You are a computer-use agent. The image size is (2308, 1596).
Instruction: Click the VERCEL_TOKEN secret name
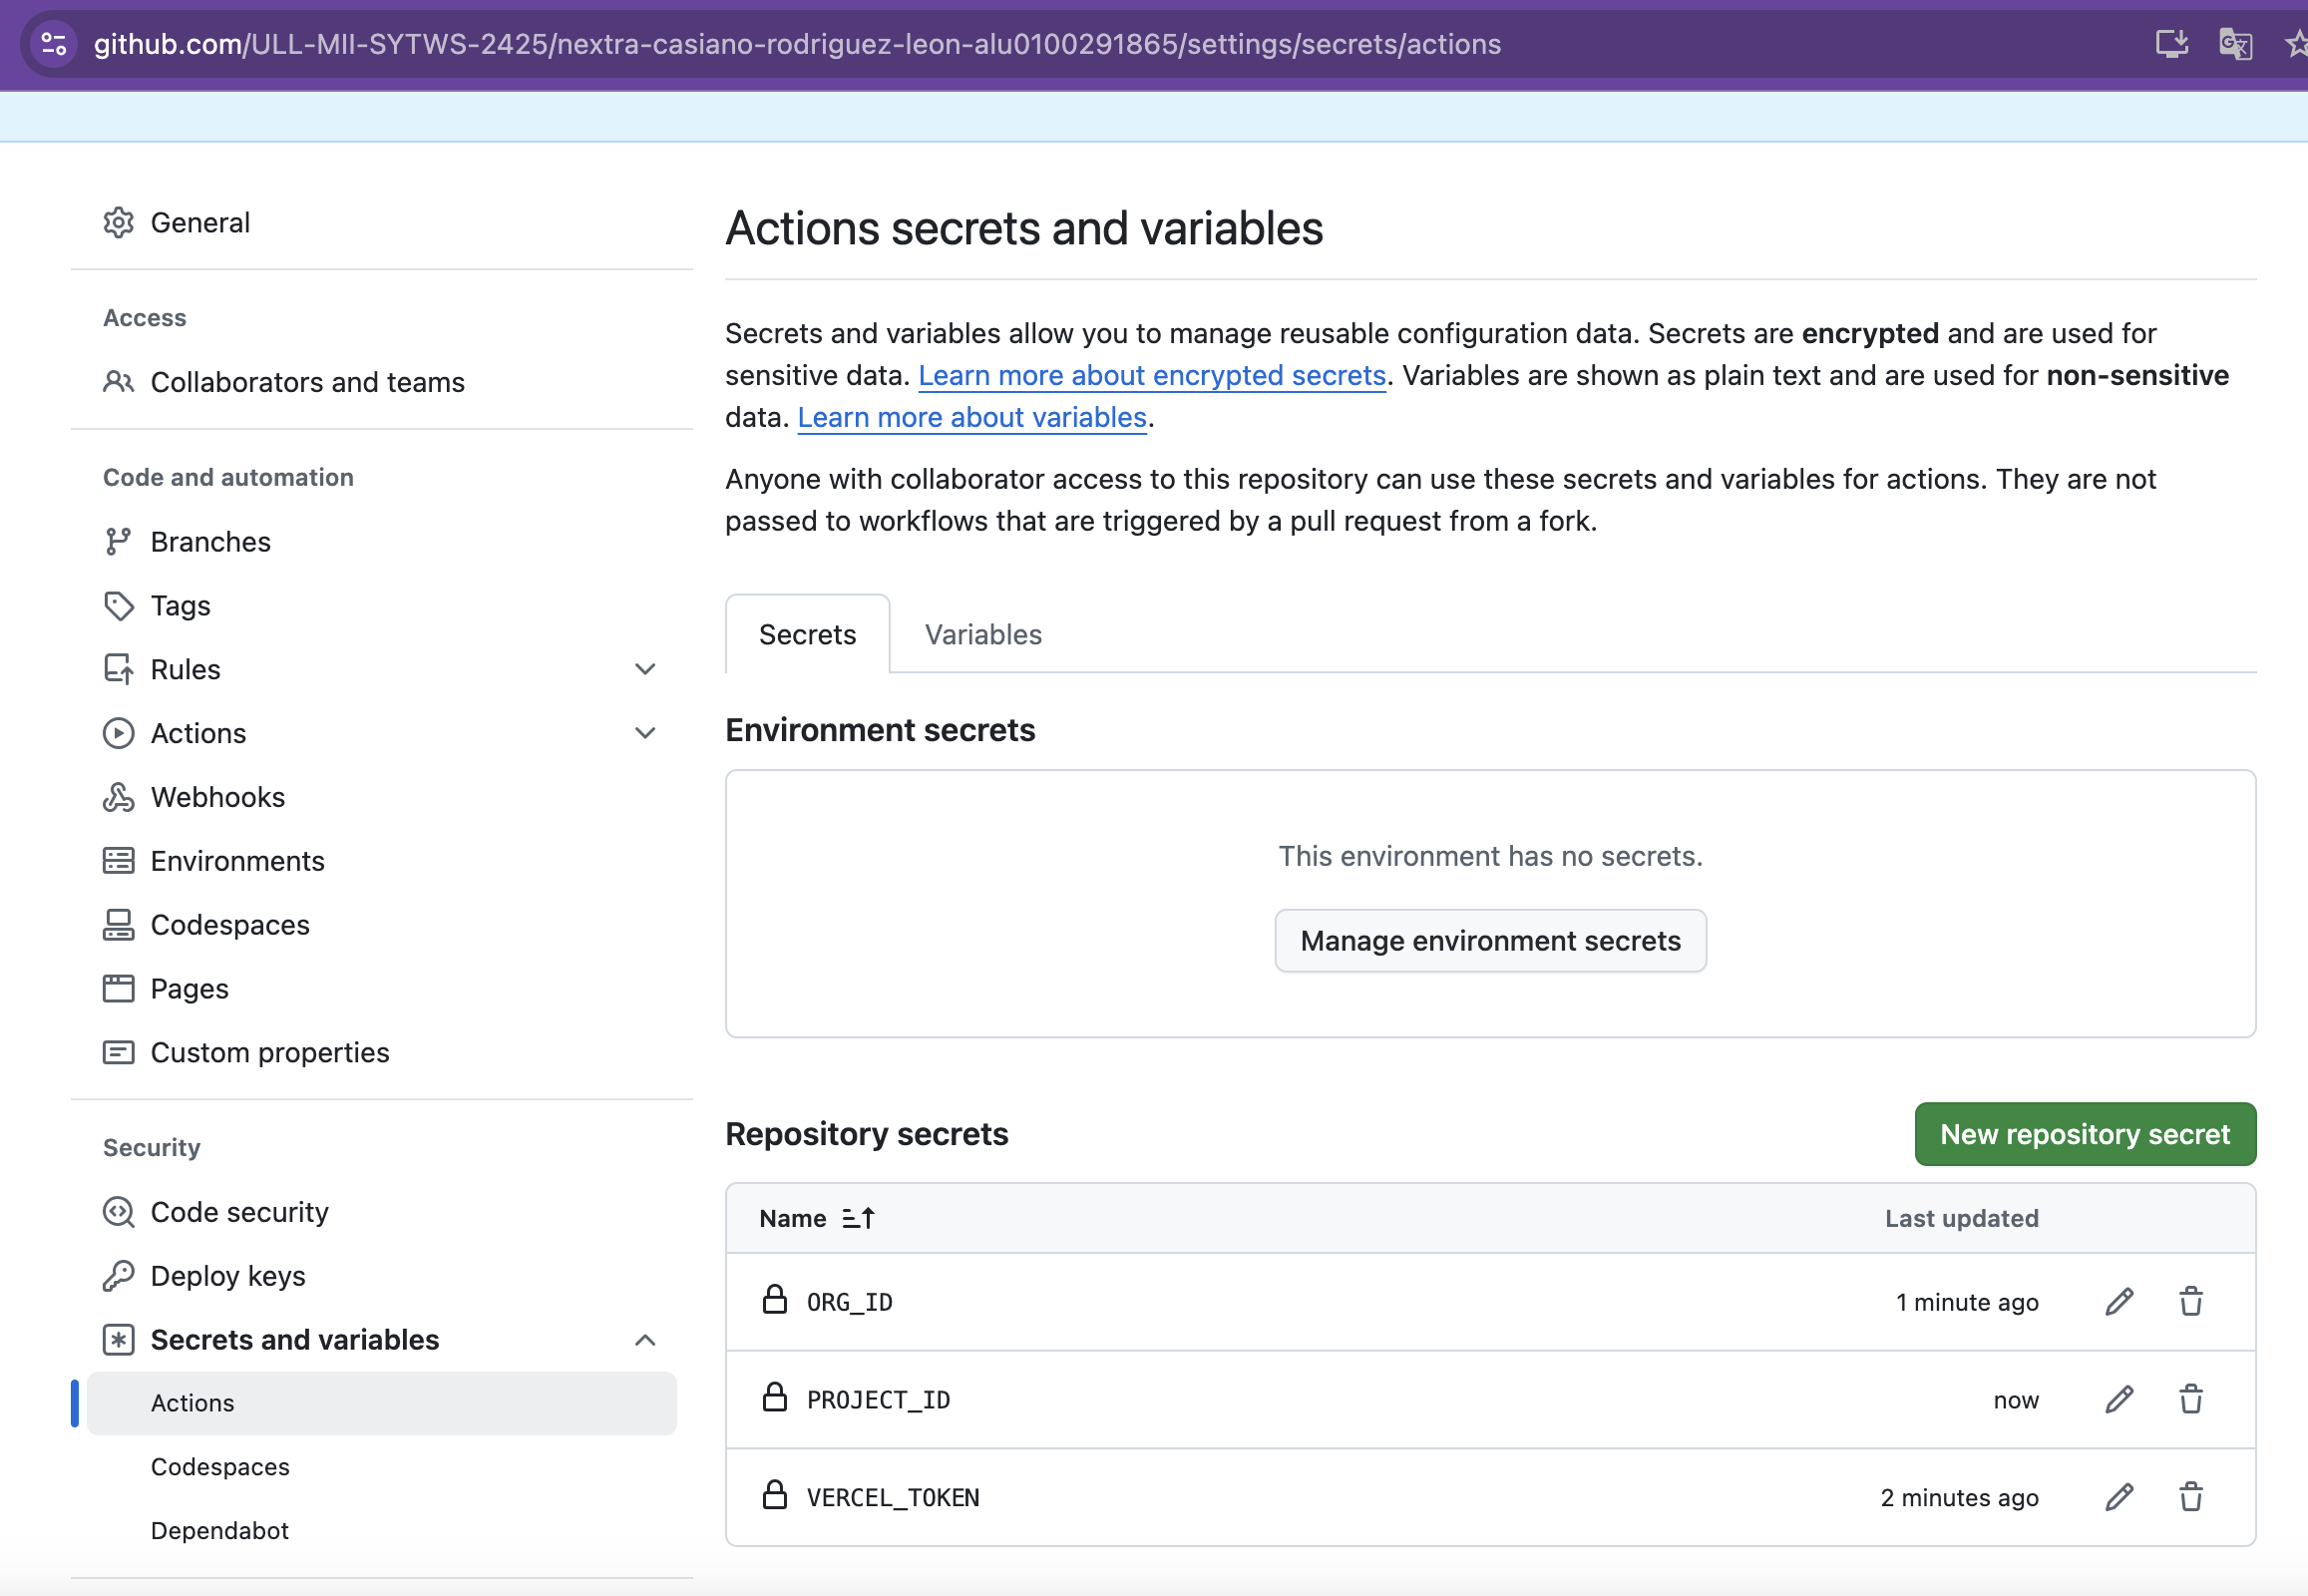(893, 1498)
